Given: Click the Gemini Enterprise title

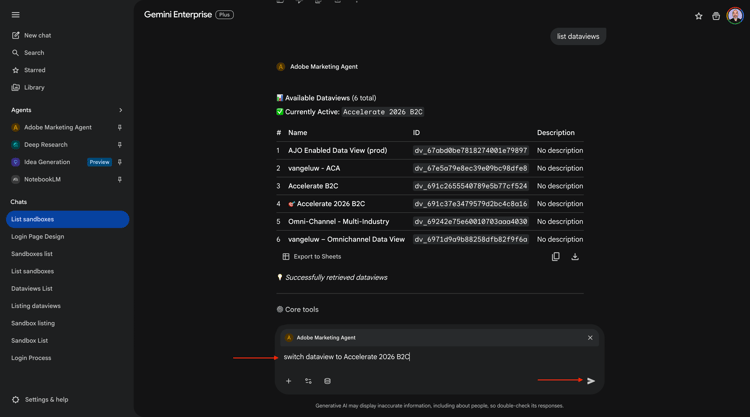Looking at the screenshot, I should 178,15.
